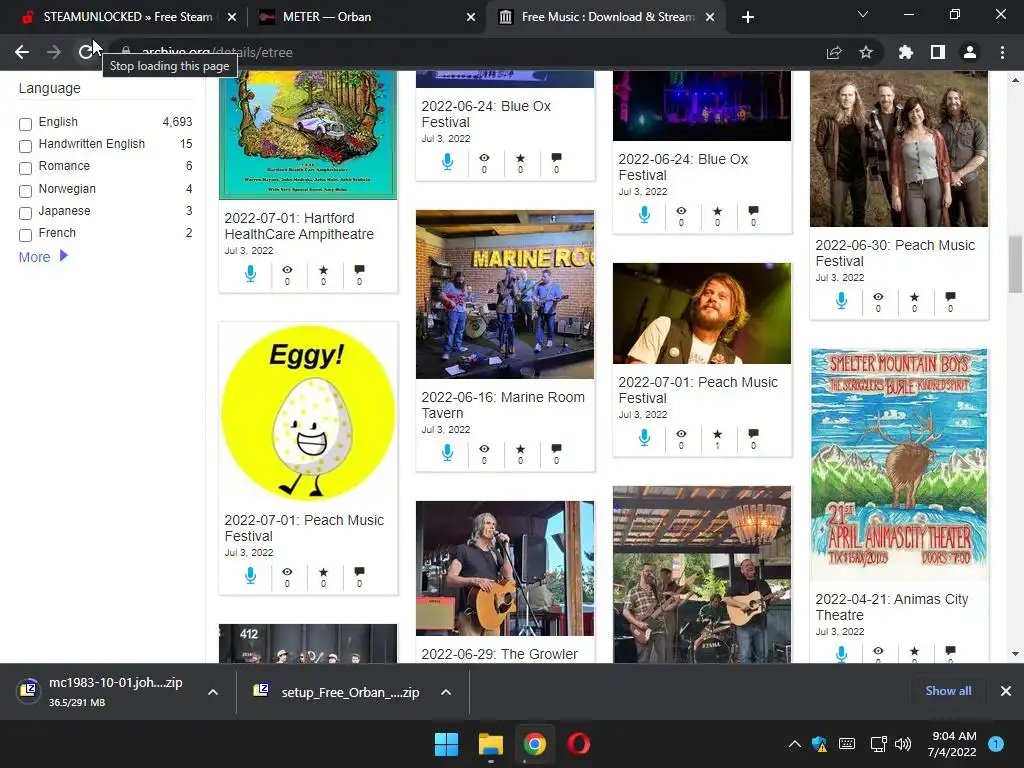The image size is (1024, 768).
Task: Click the star icon under Eggy Peach Music Festival
Action: (x=323, y=571)
